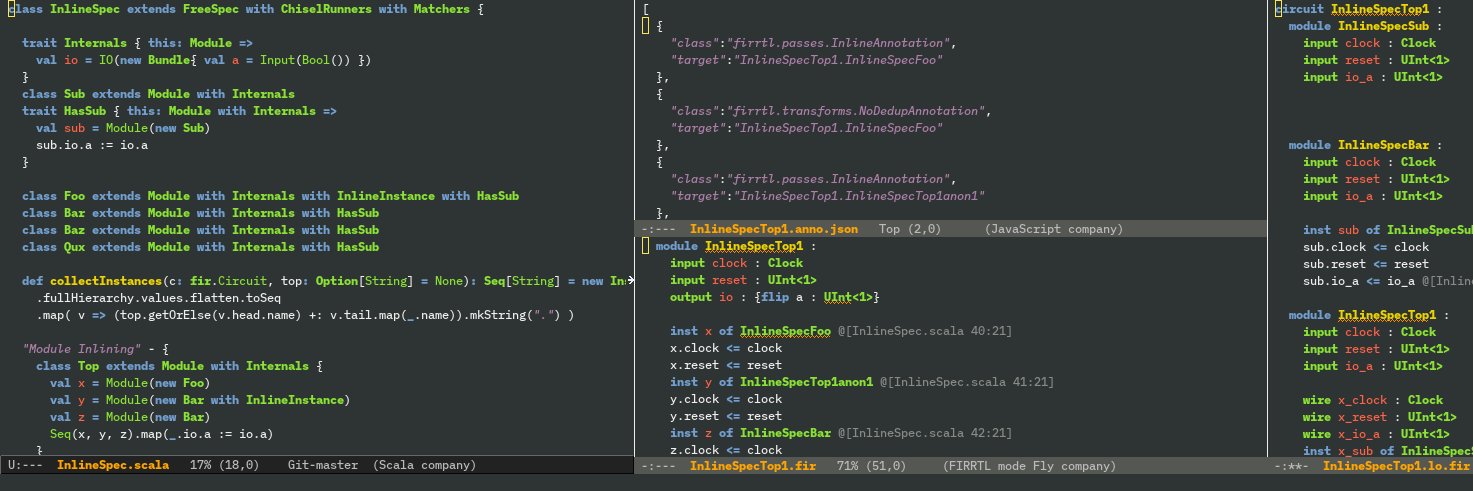This screenshot has width=1473, height=491.
Task: Click the 'val z = Module(new Bar)' line
Action: pyautogui.click(x=130, y=417)
